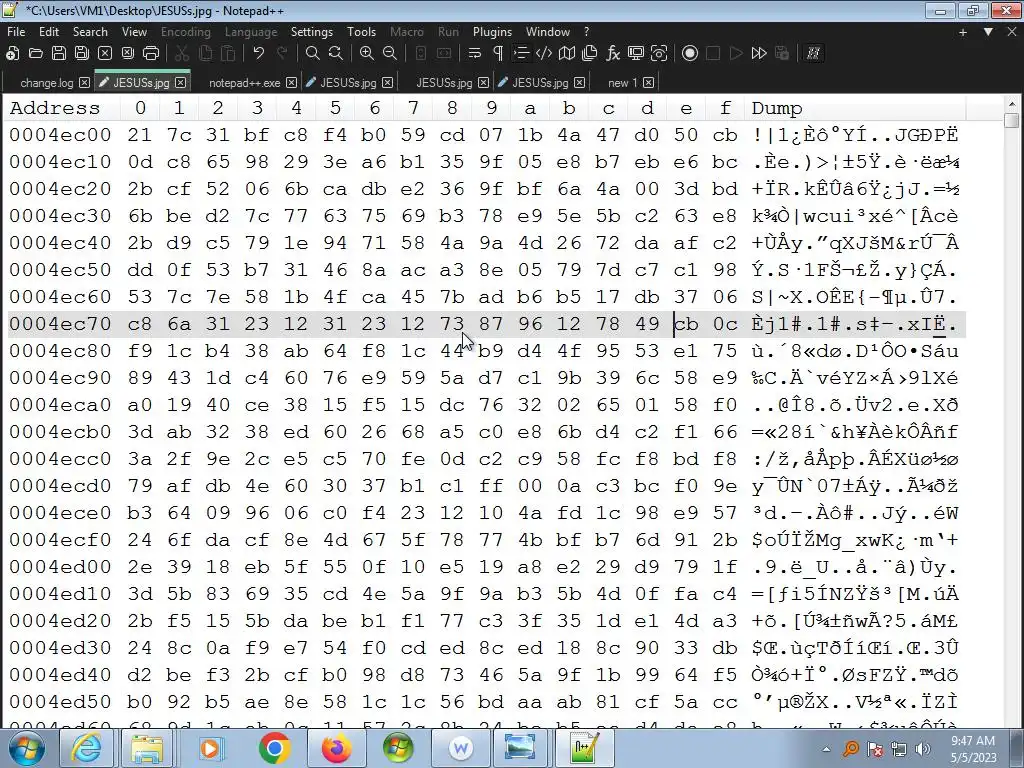This screenshot has width=1024, height=768.
Task: Save the current file via toolbar
Action: pos(59,54)
